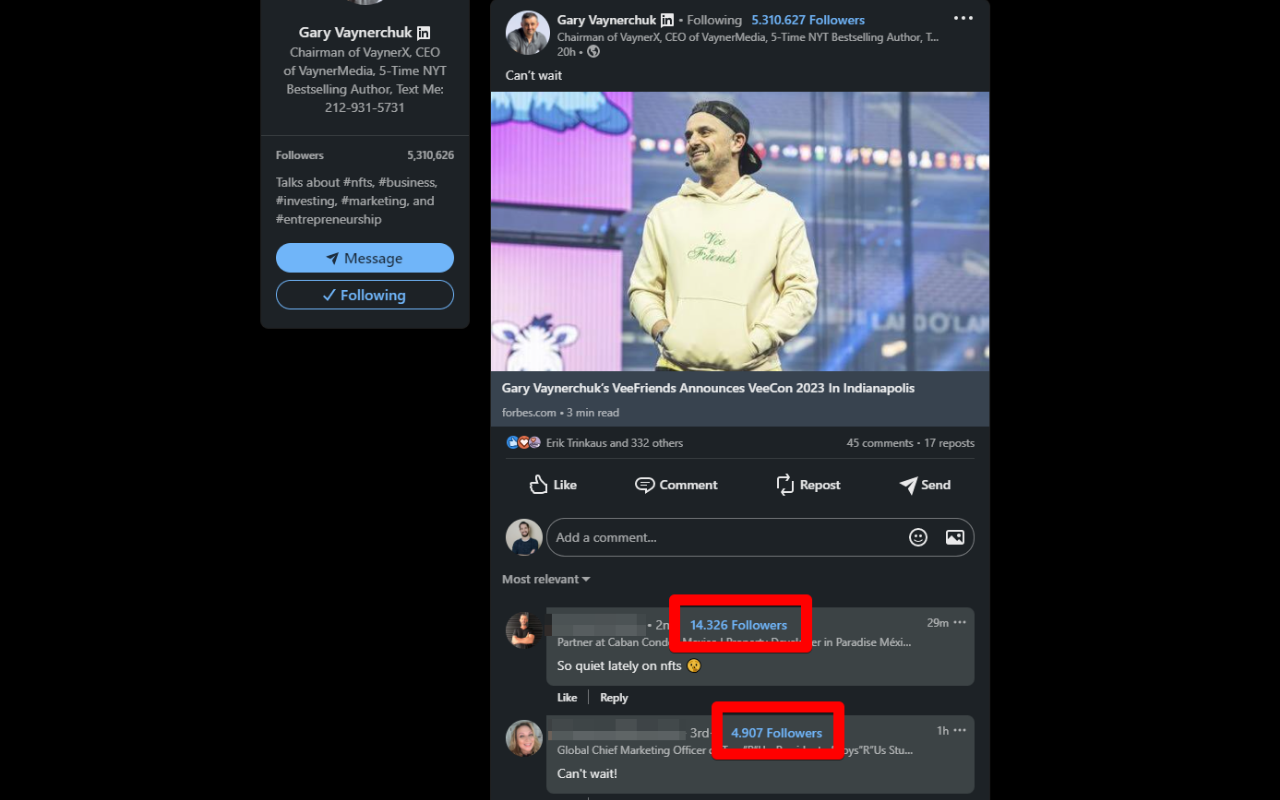Expand the Most relevant sort dropdown
Image resolution: width=1280 pixels, height=800 pixels.
pos(546,579)
